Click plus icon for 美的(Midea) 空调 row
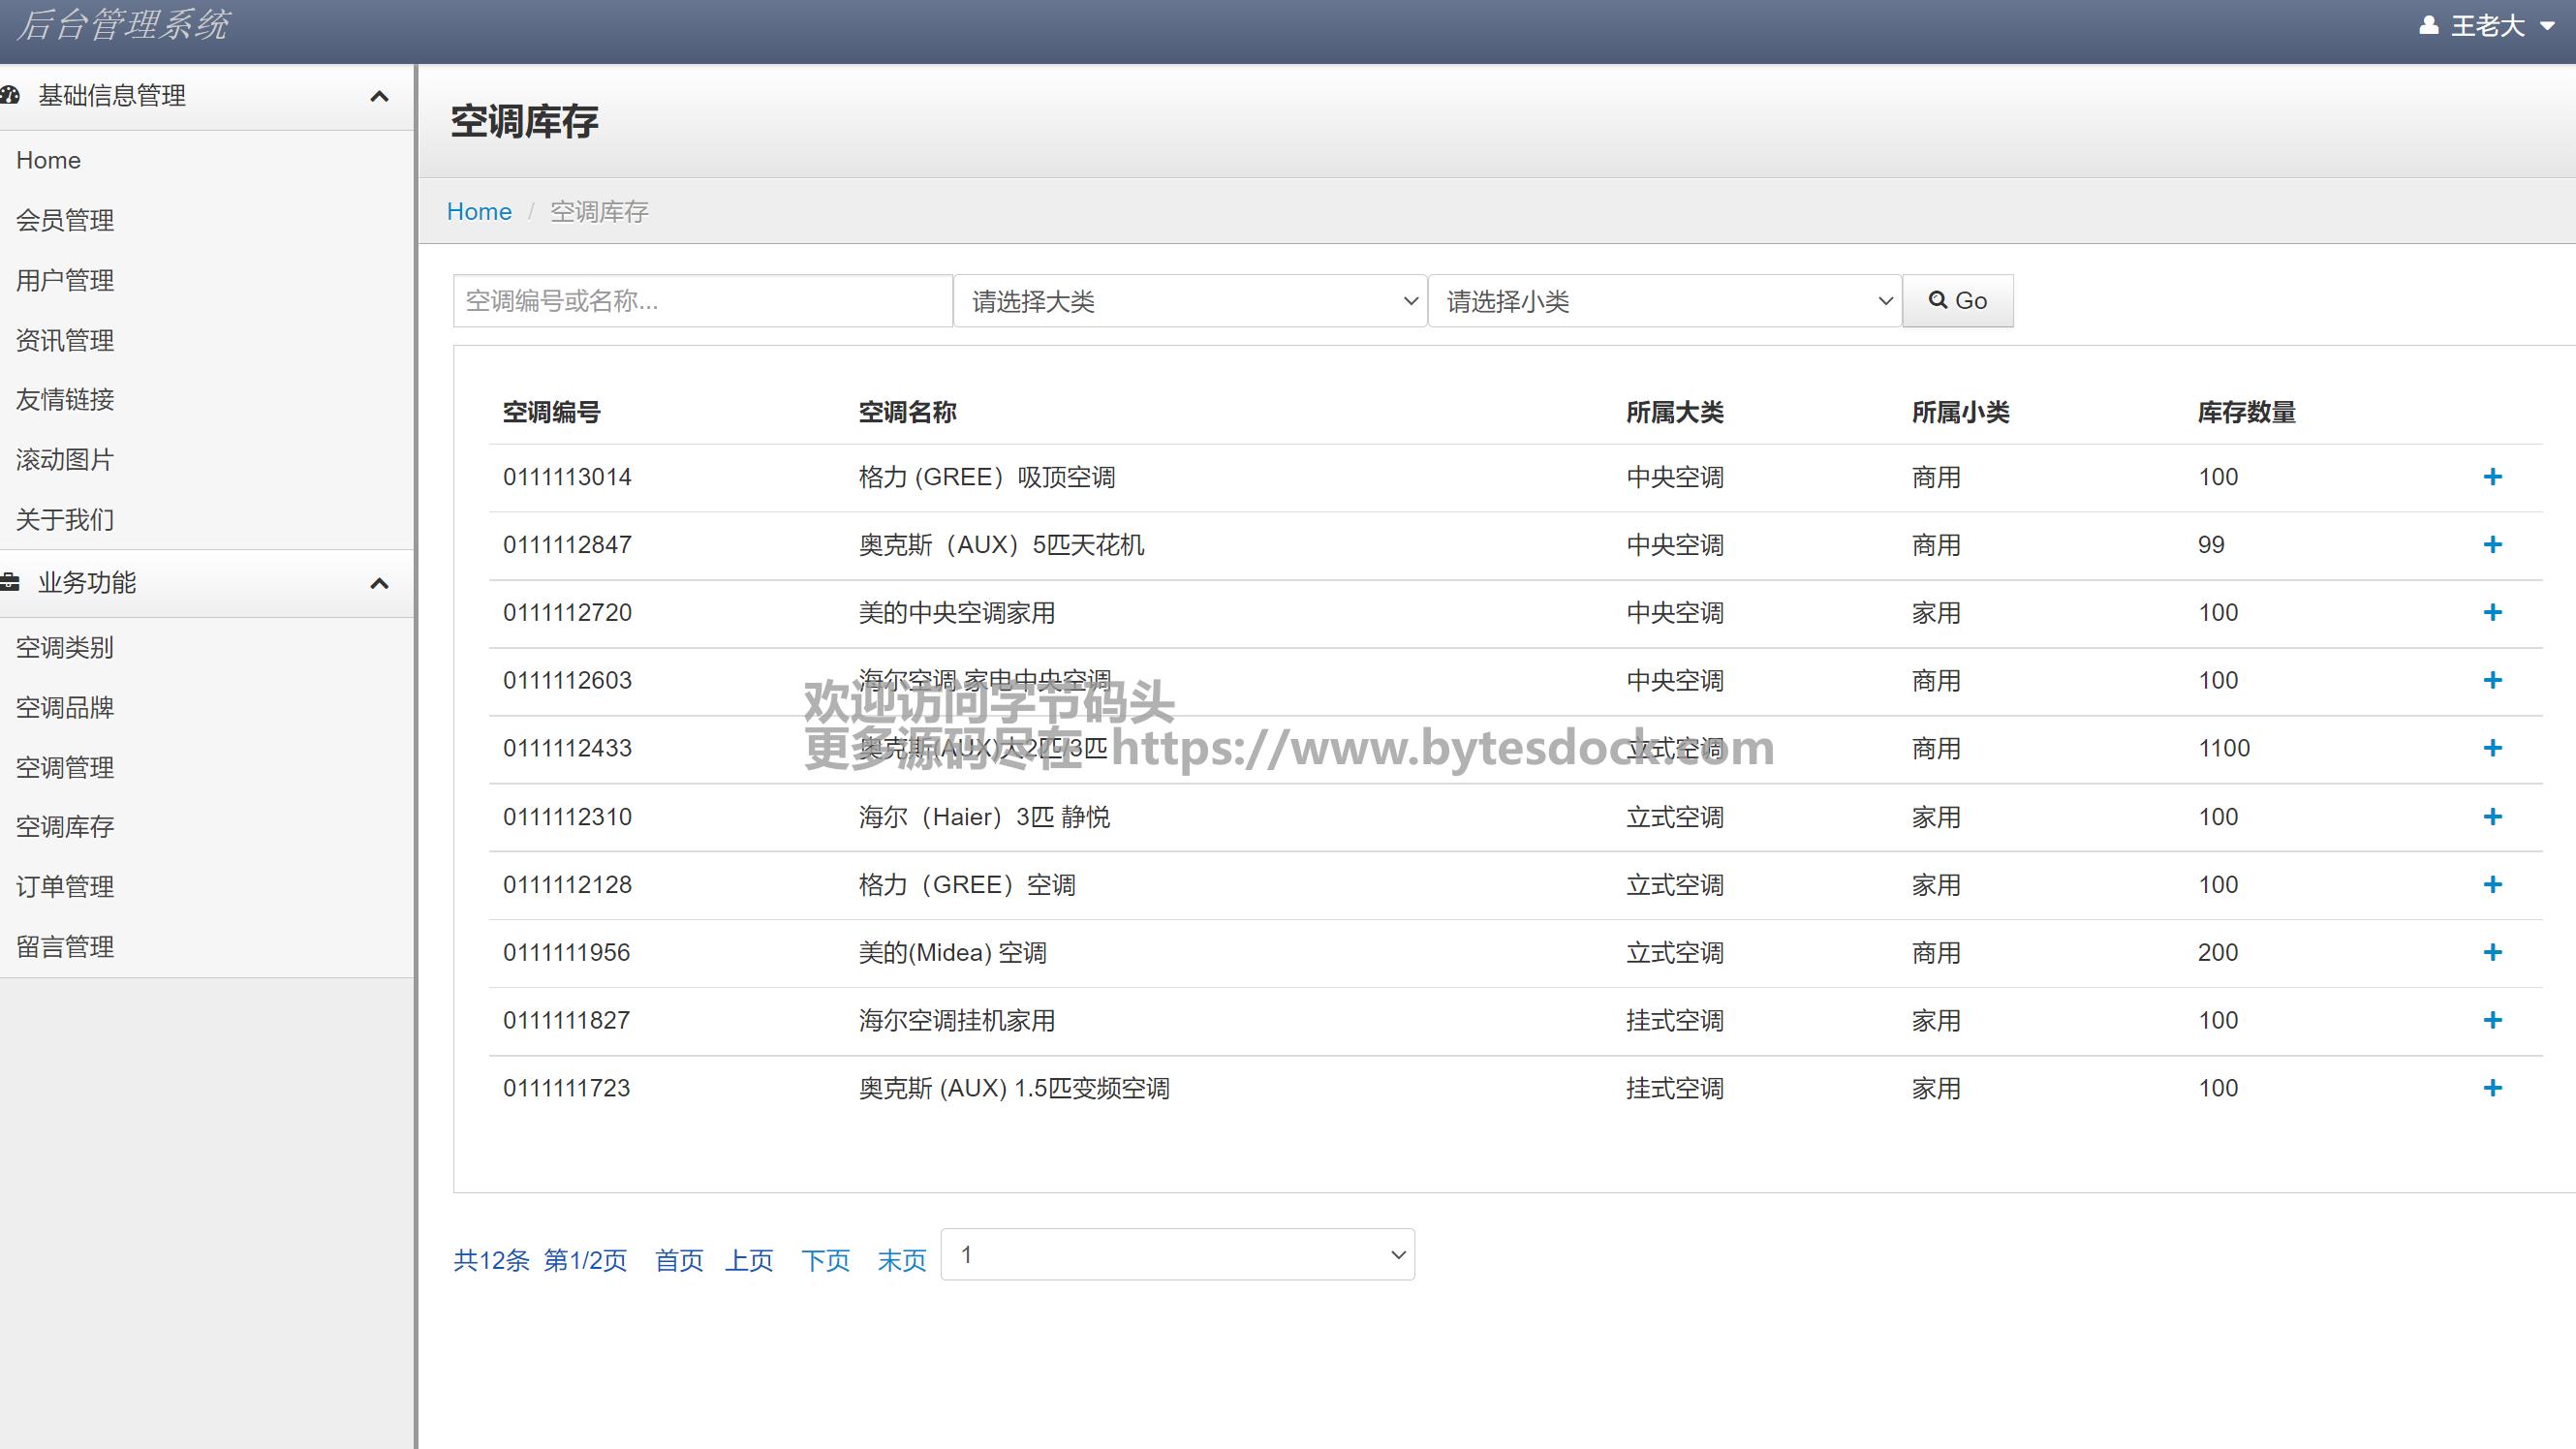 (x=2492, y=952)
